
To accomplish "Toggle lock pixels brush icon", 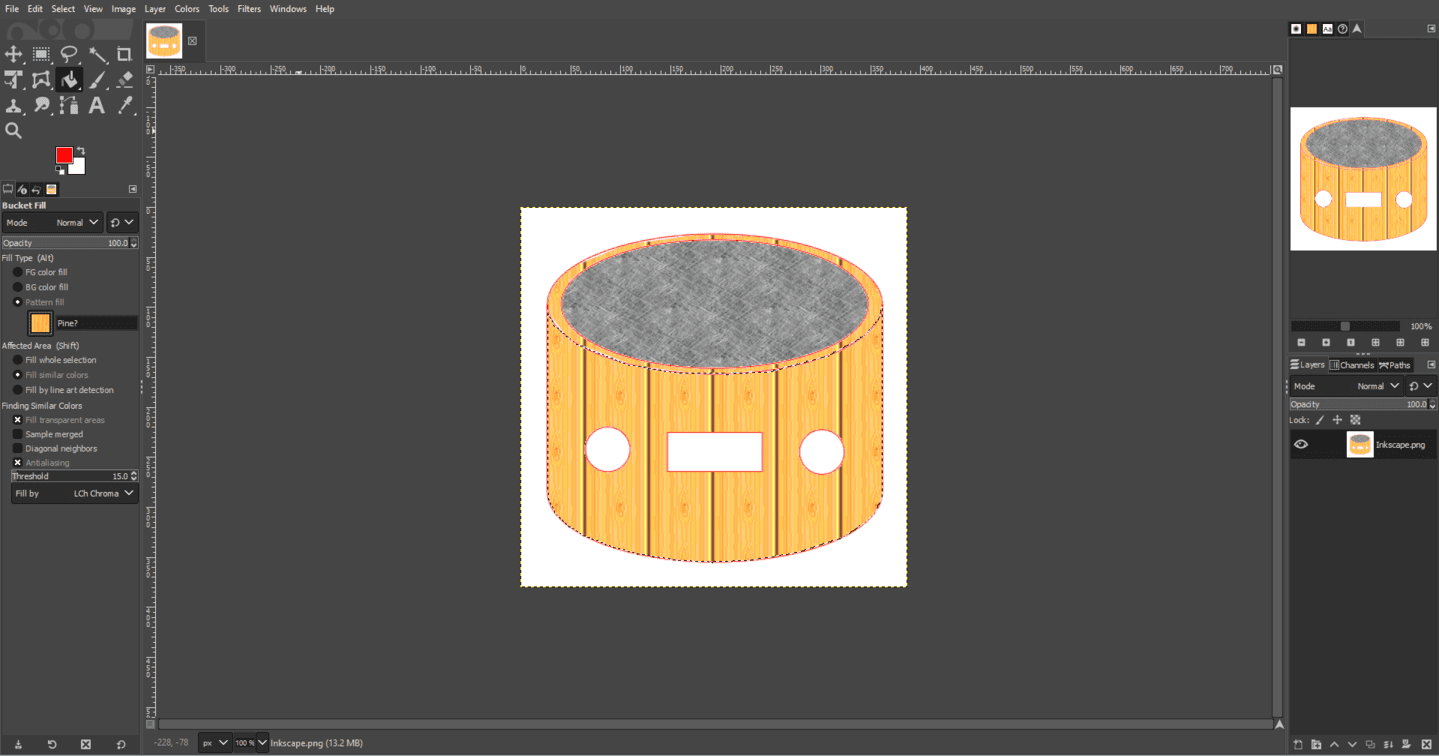I will coord(1320,420).
